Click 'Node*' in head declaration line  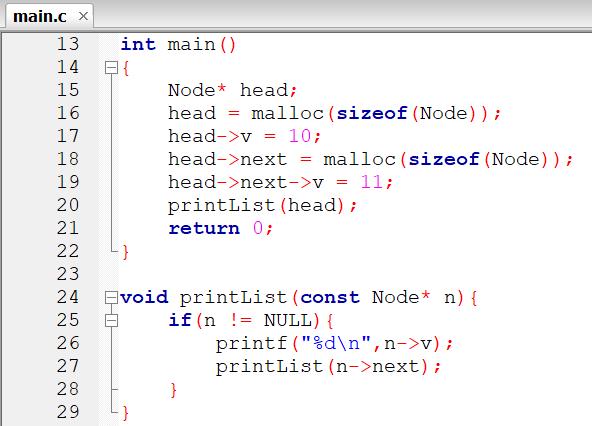pos(197,90)
